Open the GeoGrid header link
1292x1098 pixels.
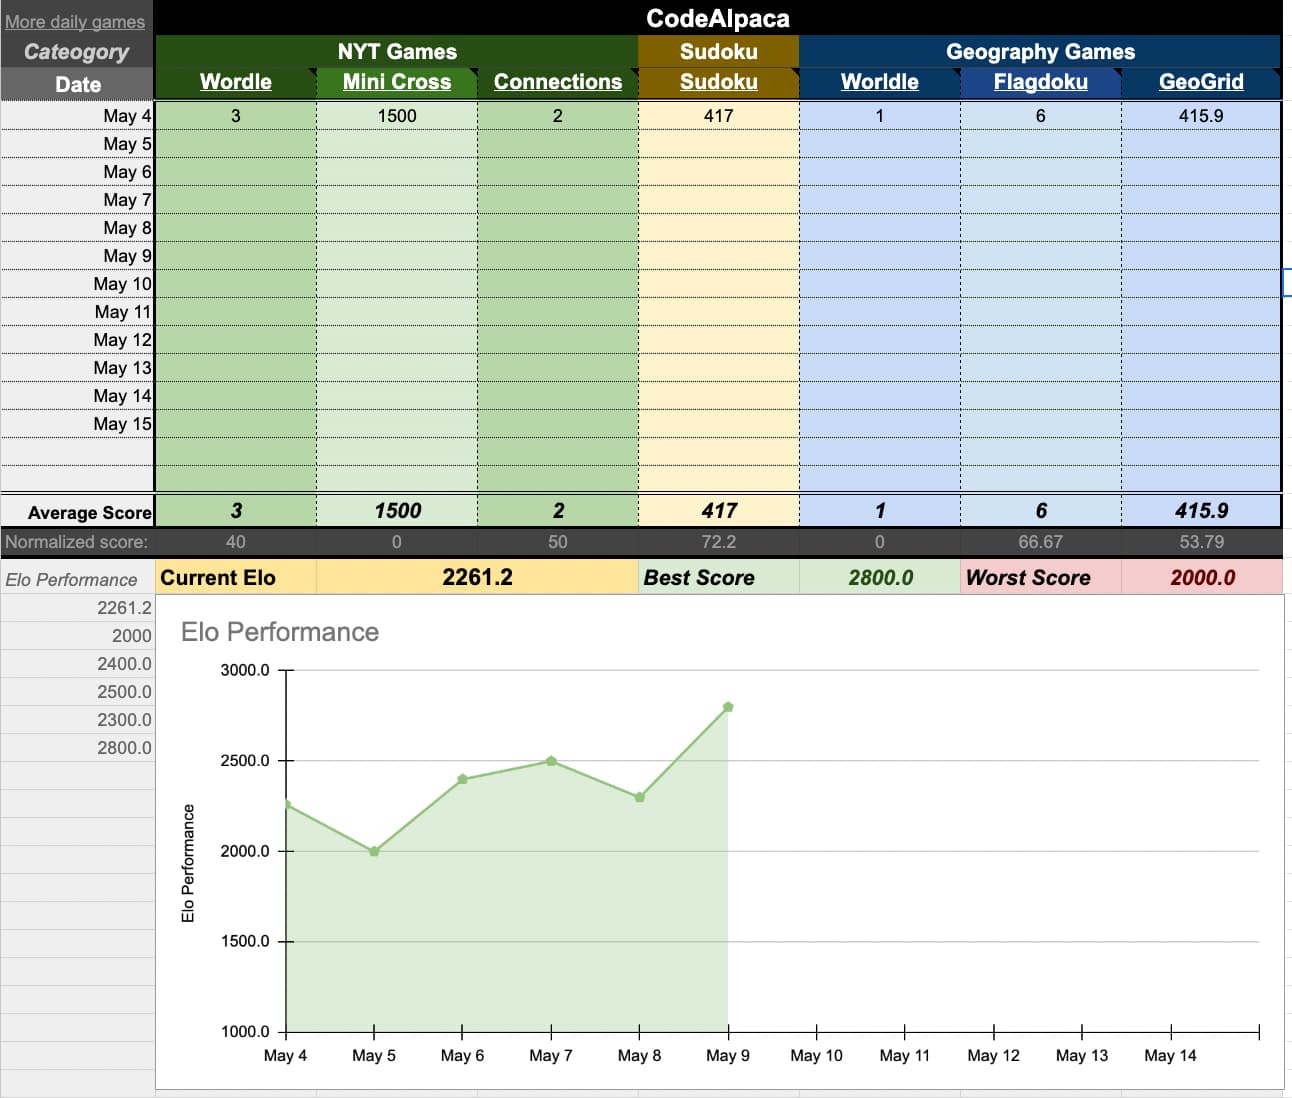tap(1201, 82)
